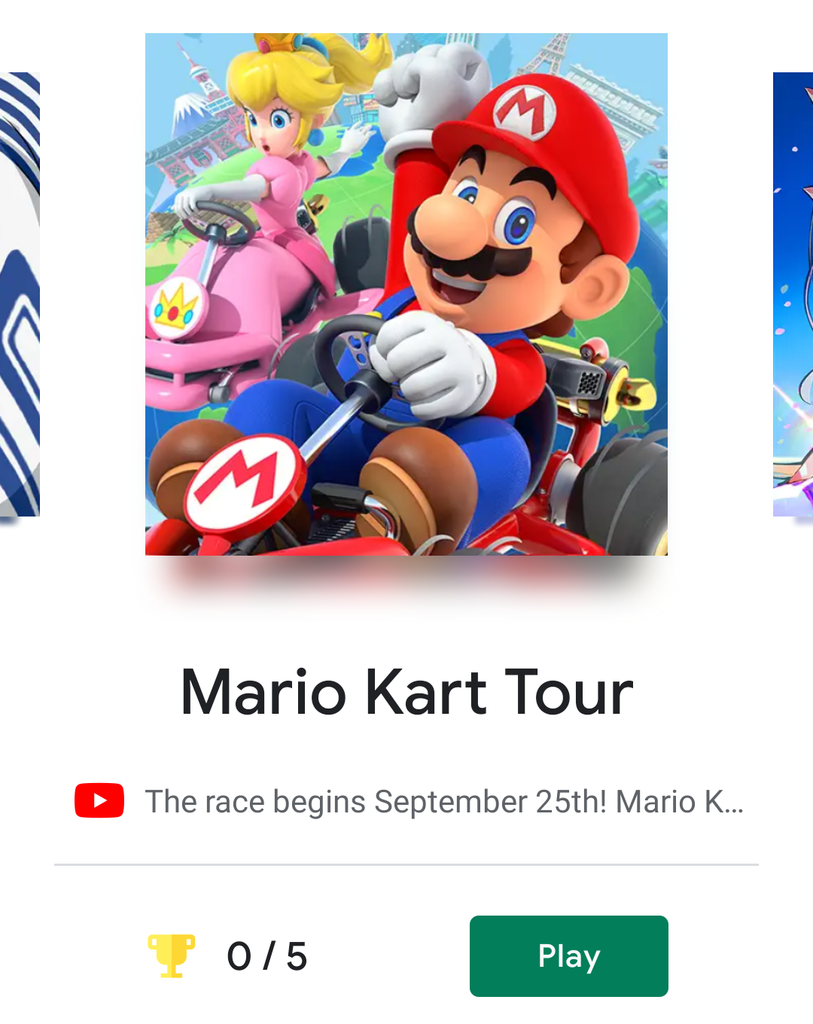813x1024 pixels.
Task: View the 0 / 5 achievements count
Action: 266,957
